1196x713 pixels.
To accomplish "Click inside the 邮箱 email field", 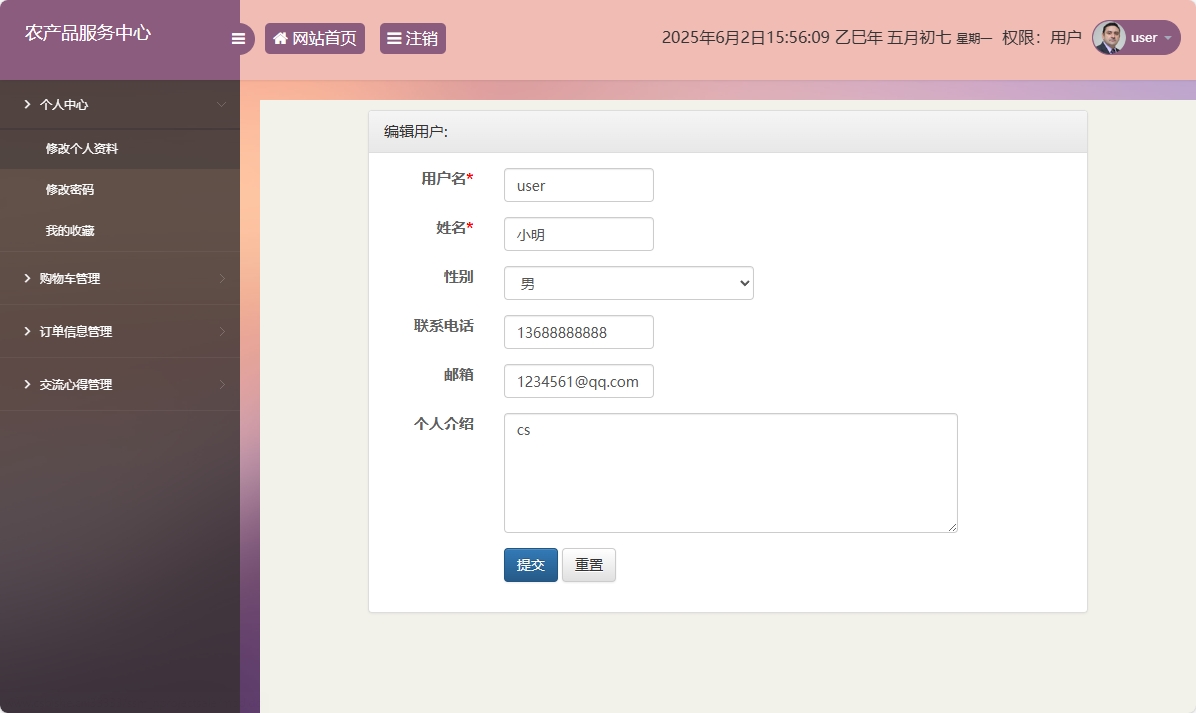I will (578, 381).
